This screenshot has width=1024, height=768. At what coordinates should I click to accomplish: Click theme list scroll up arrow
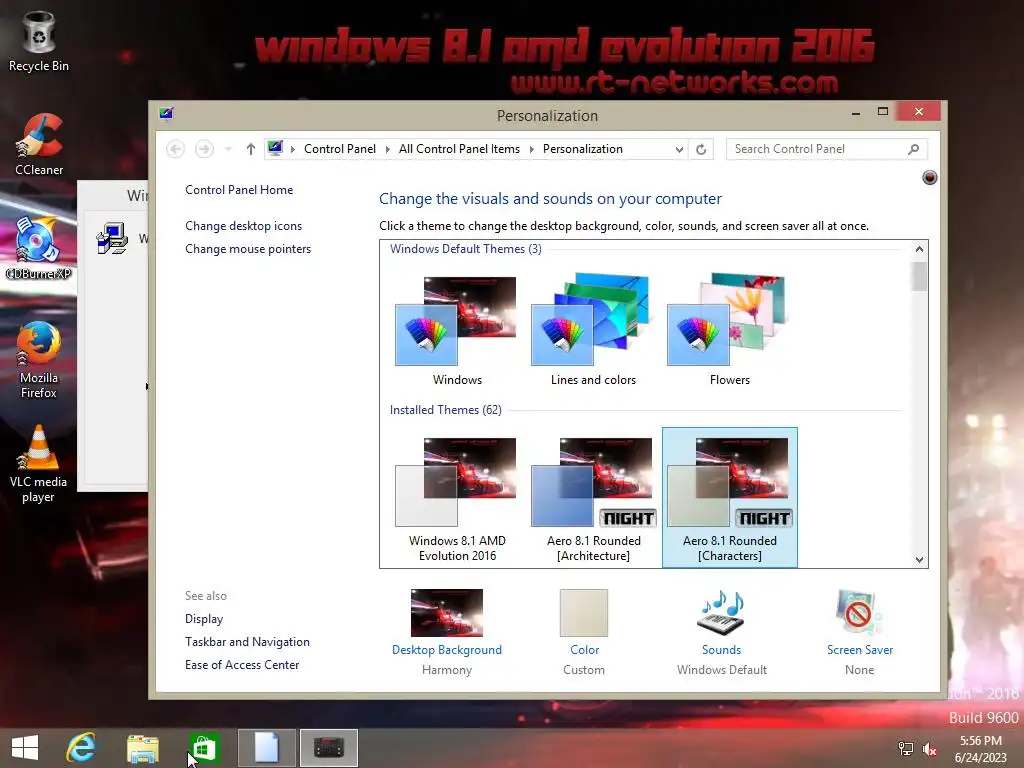point(920,249)
